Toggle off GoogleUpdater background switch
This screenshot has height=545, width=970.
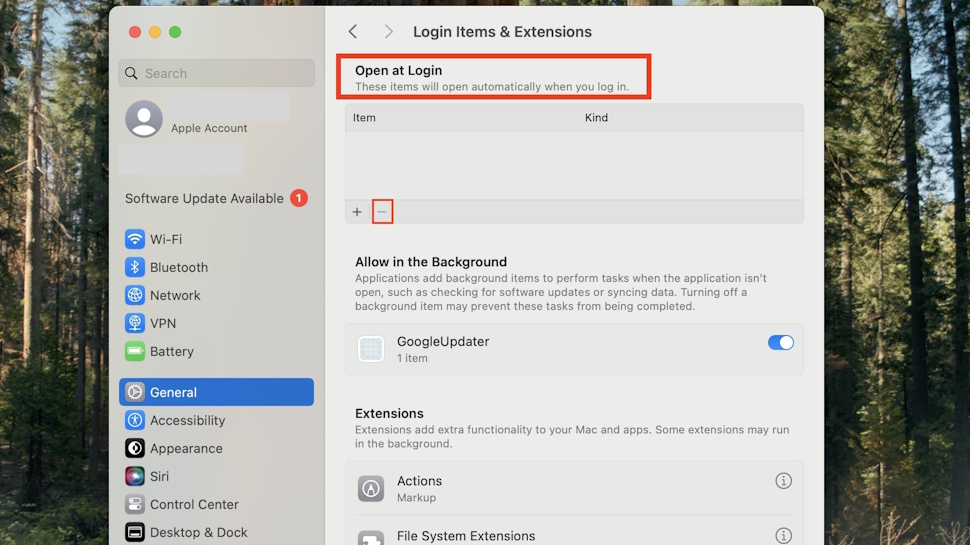click(781, 343)
